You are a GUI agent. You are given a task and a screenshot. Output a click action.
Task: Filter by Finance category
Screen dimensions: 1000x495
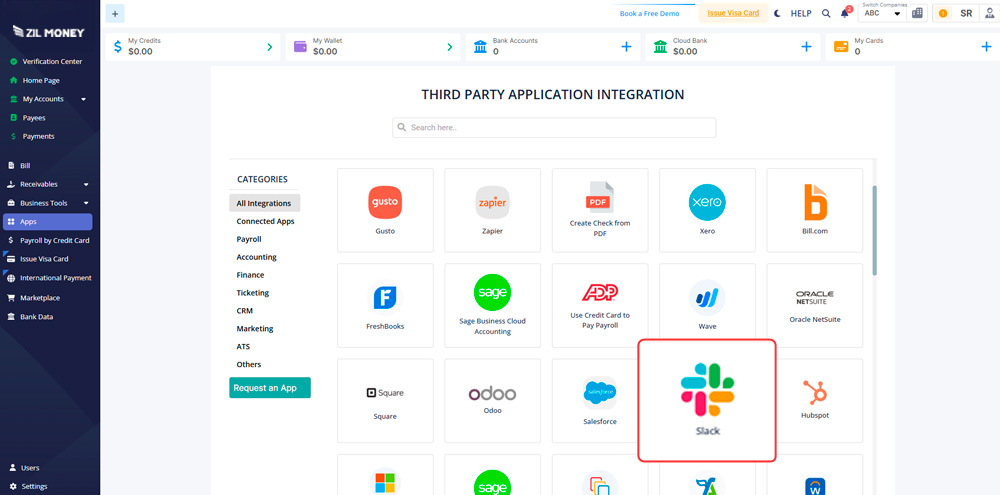tap(250, 275)
